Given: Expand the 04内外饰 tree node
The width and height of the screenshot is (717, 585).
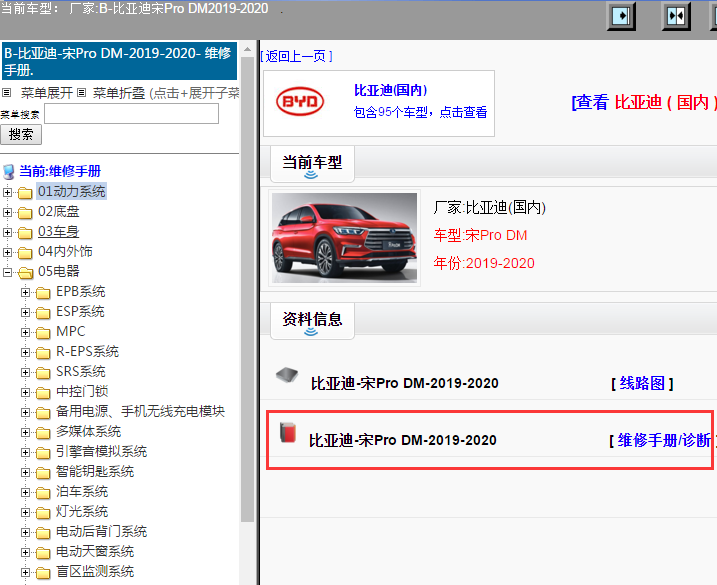Looking at the screenshot, I should [x=7, y=252].
